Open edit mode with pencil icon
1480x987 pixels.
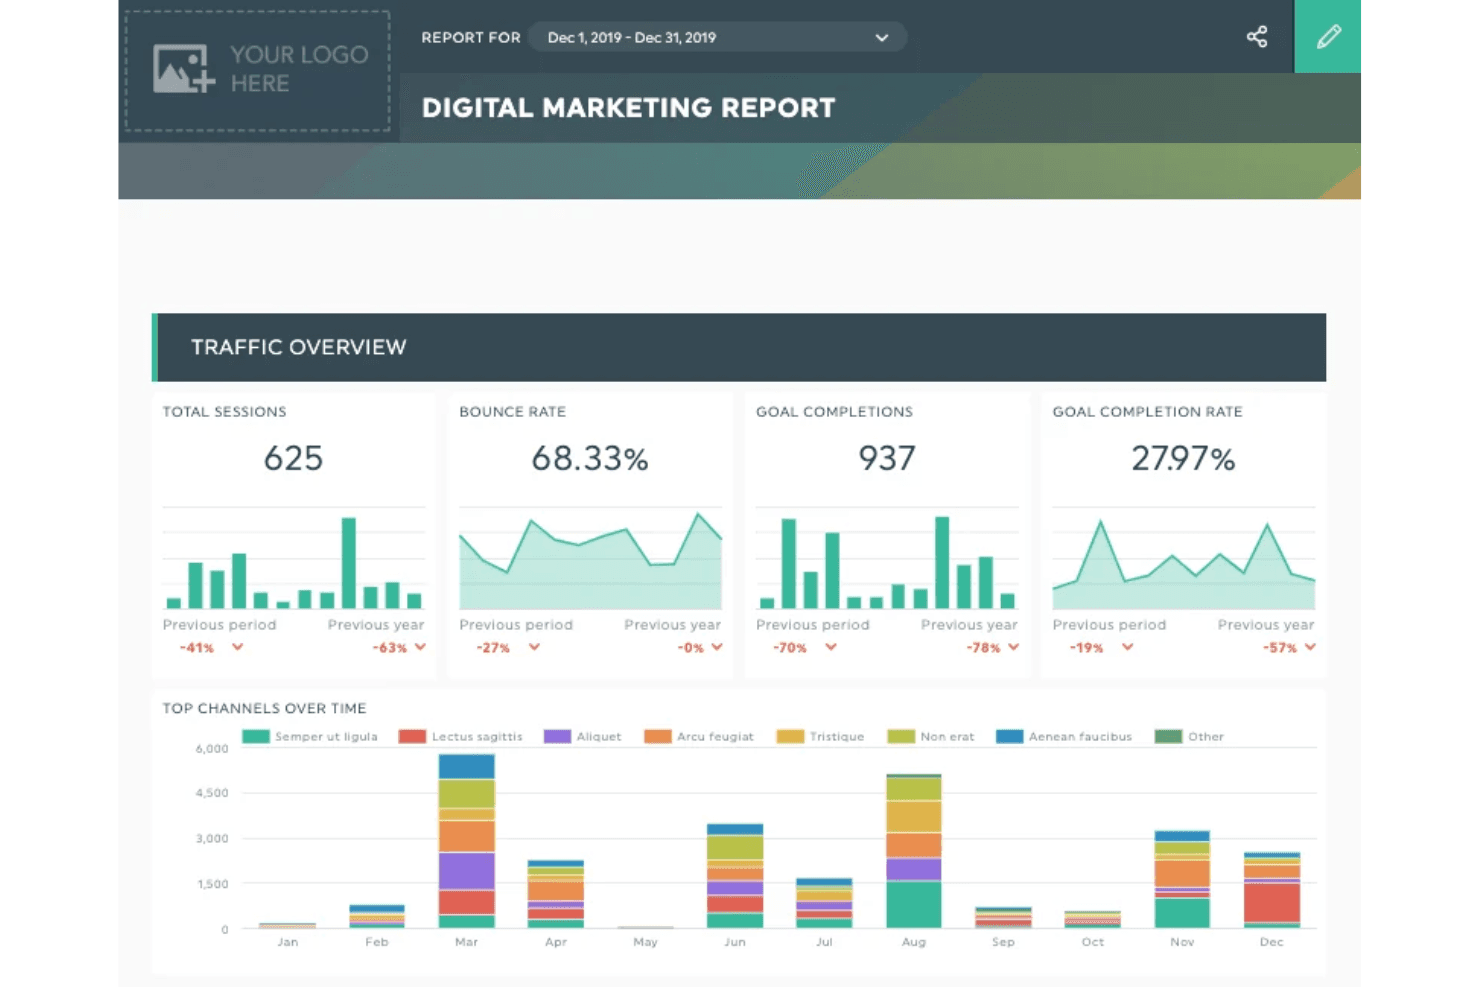(x=1328, y=36)
